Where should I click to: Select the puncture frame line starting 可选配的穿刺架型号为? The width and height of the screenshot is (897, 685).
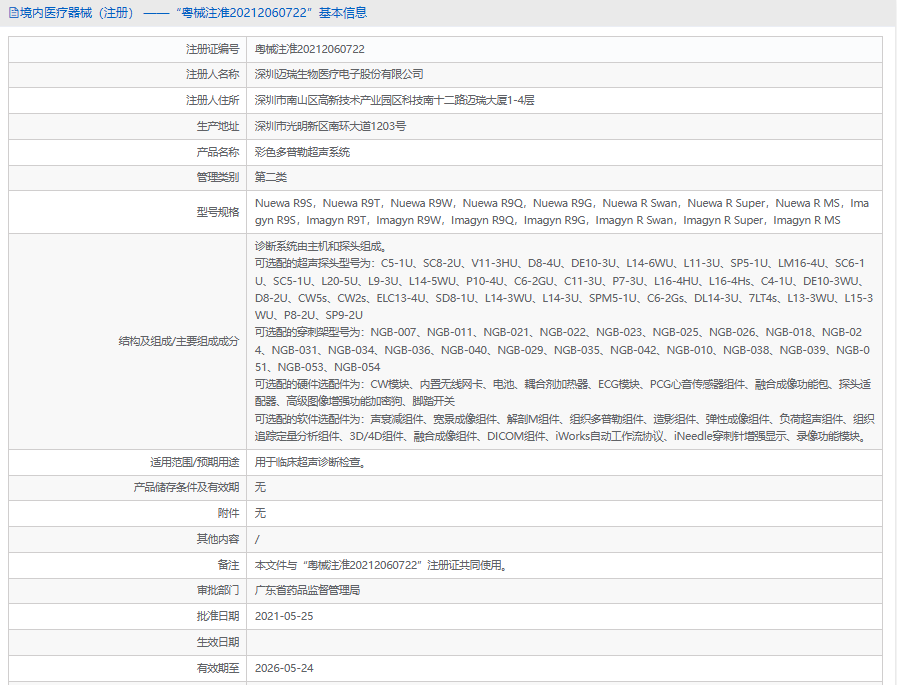[x=562, y=350]
